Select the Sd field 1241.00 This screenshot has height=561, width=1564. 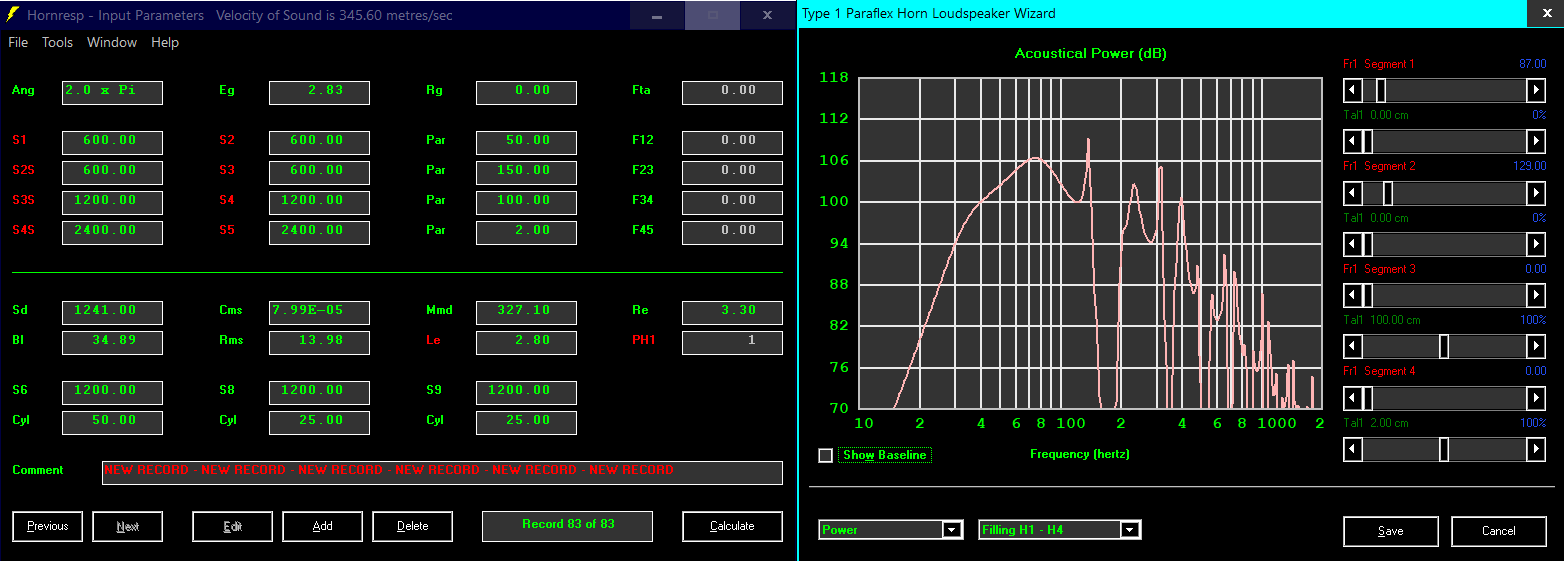coord(112,312)
